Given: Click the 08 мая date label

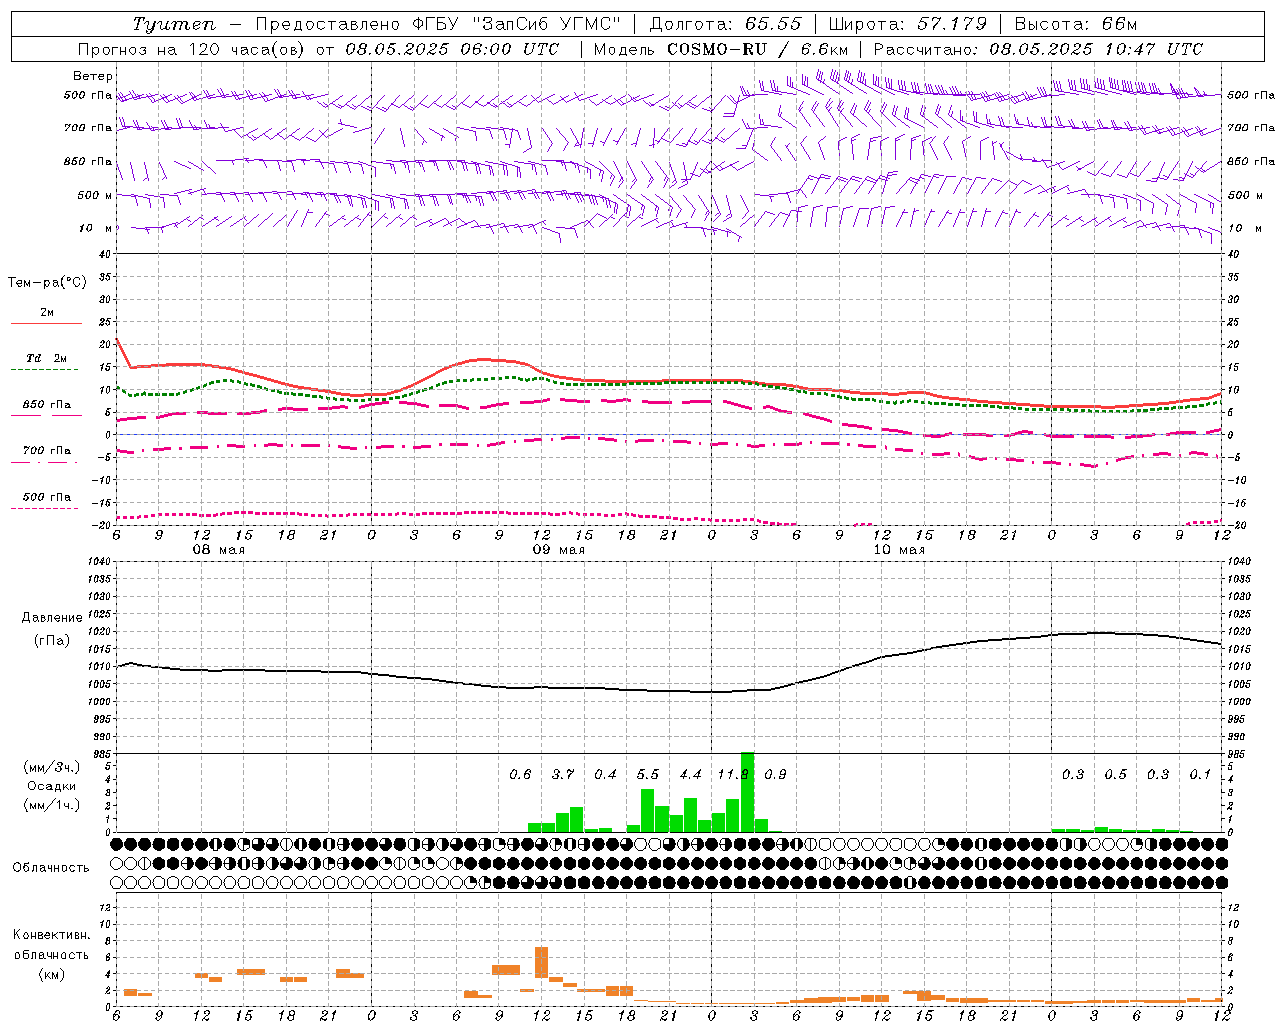Looking at the screenshot, I should point(218,550).
